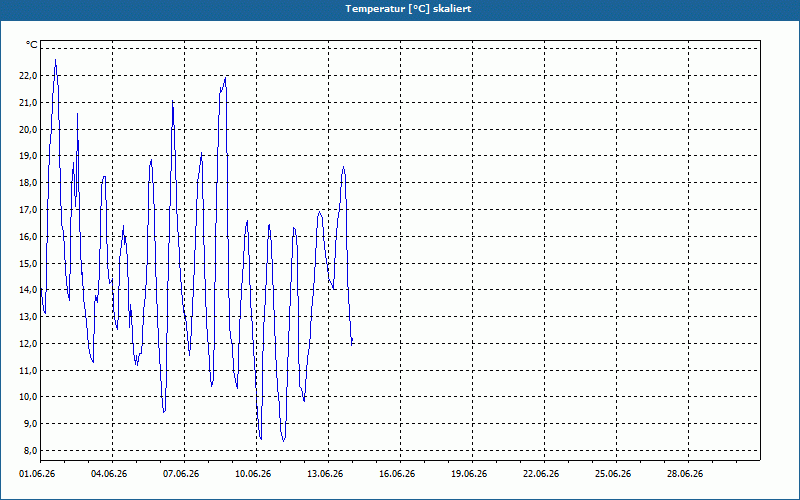Select the 8,0 y-axis tick label
Screen dimensions: 800x500
(30, 451)
